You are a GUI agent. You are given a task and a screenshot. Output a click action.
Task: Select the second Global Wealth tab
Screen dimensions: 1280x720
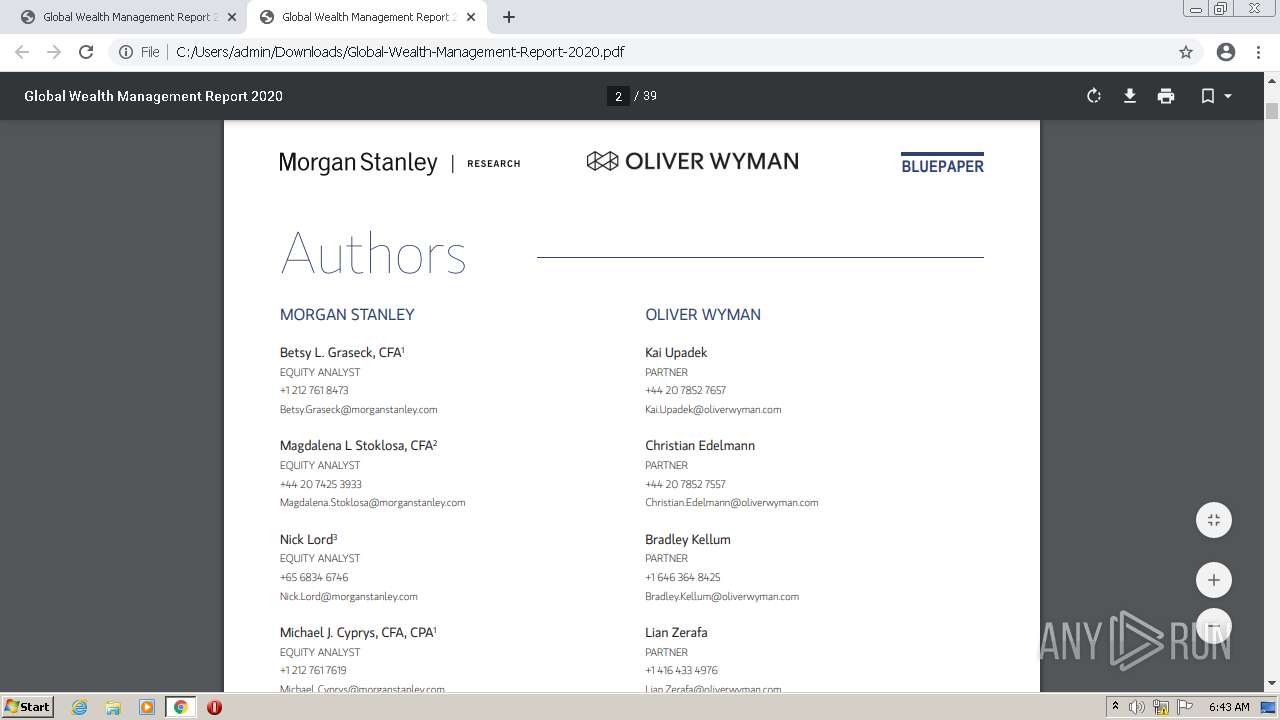pos(366,17)
